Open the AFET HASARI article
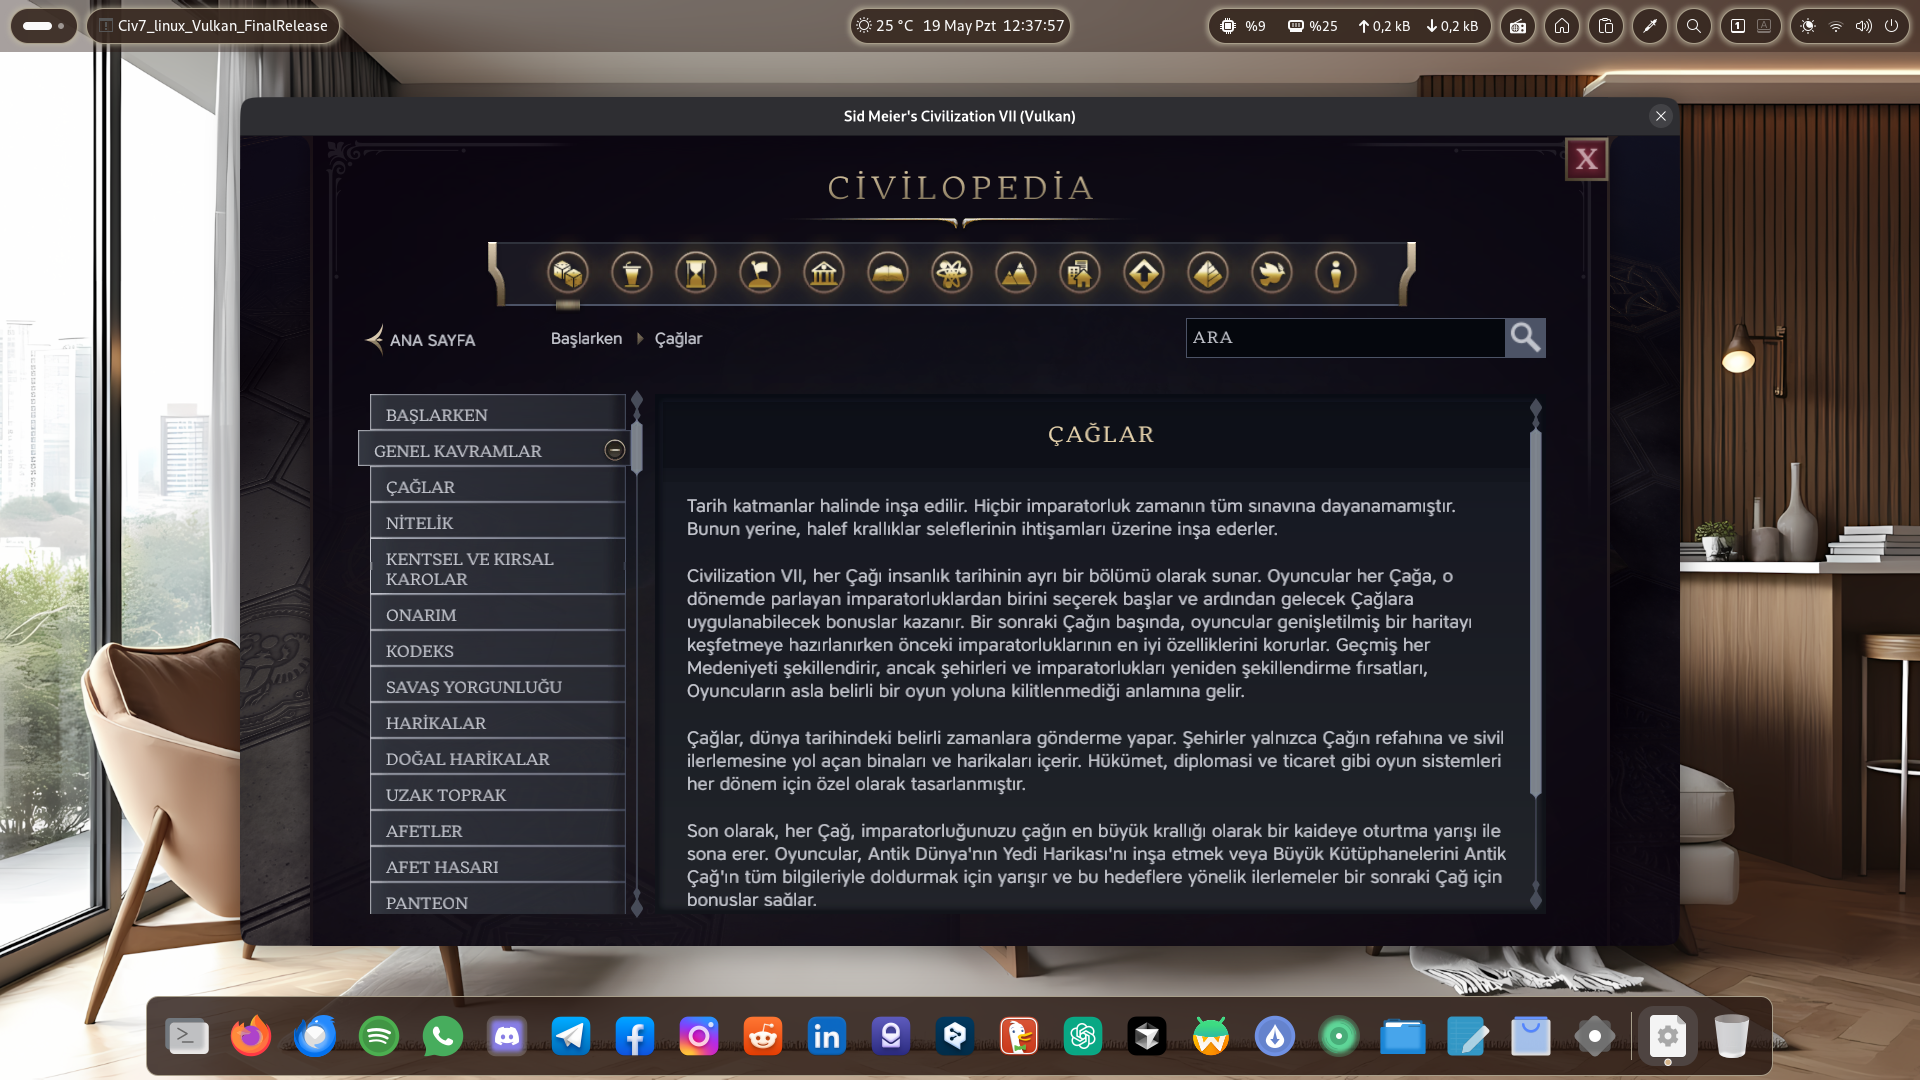The image size is (1920, 1080). pyautogui.click(x=497, y=866)
